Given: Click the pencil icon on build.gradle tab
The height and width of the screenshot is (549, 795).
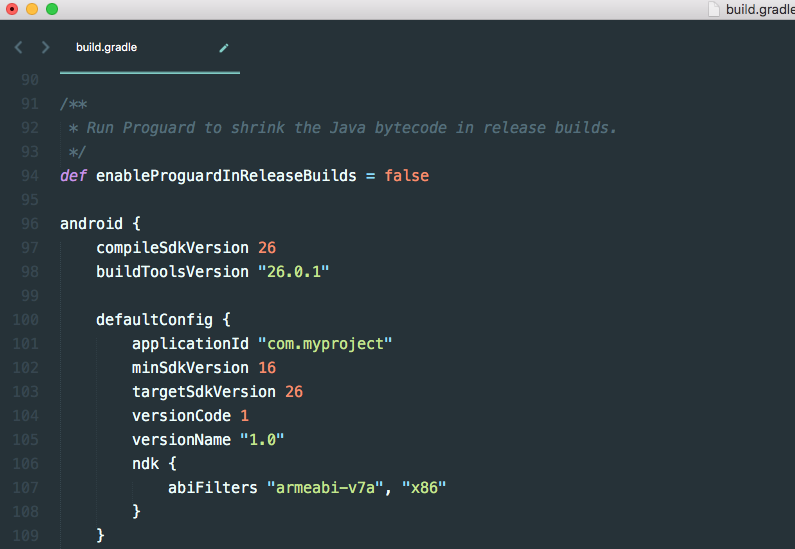Looking at the screenshot, I should (x=224, y=48).
